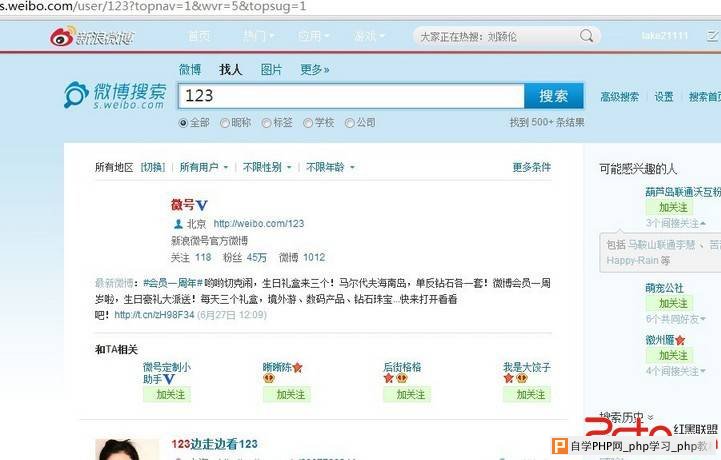Image resolution: width=721 pixels, height=460 pixels.
Task: Click 加关注 under 徽州匯
Action: tap(669, 356)
